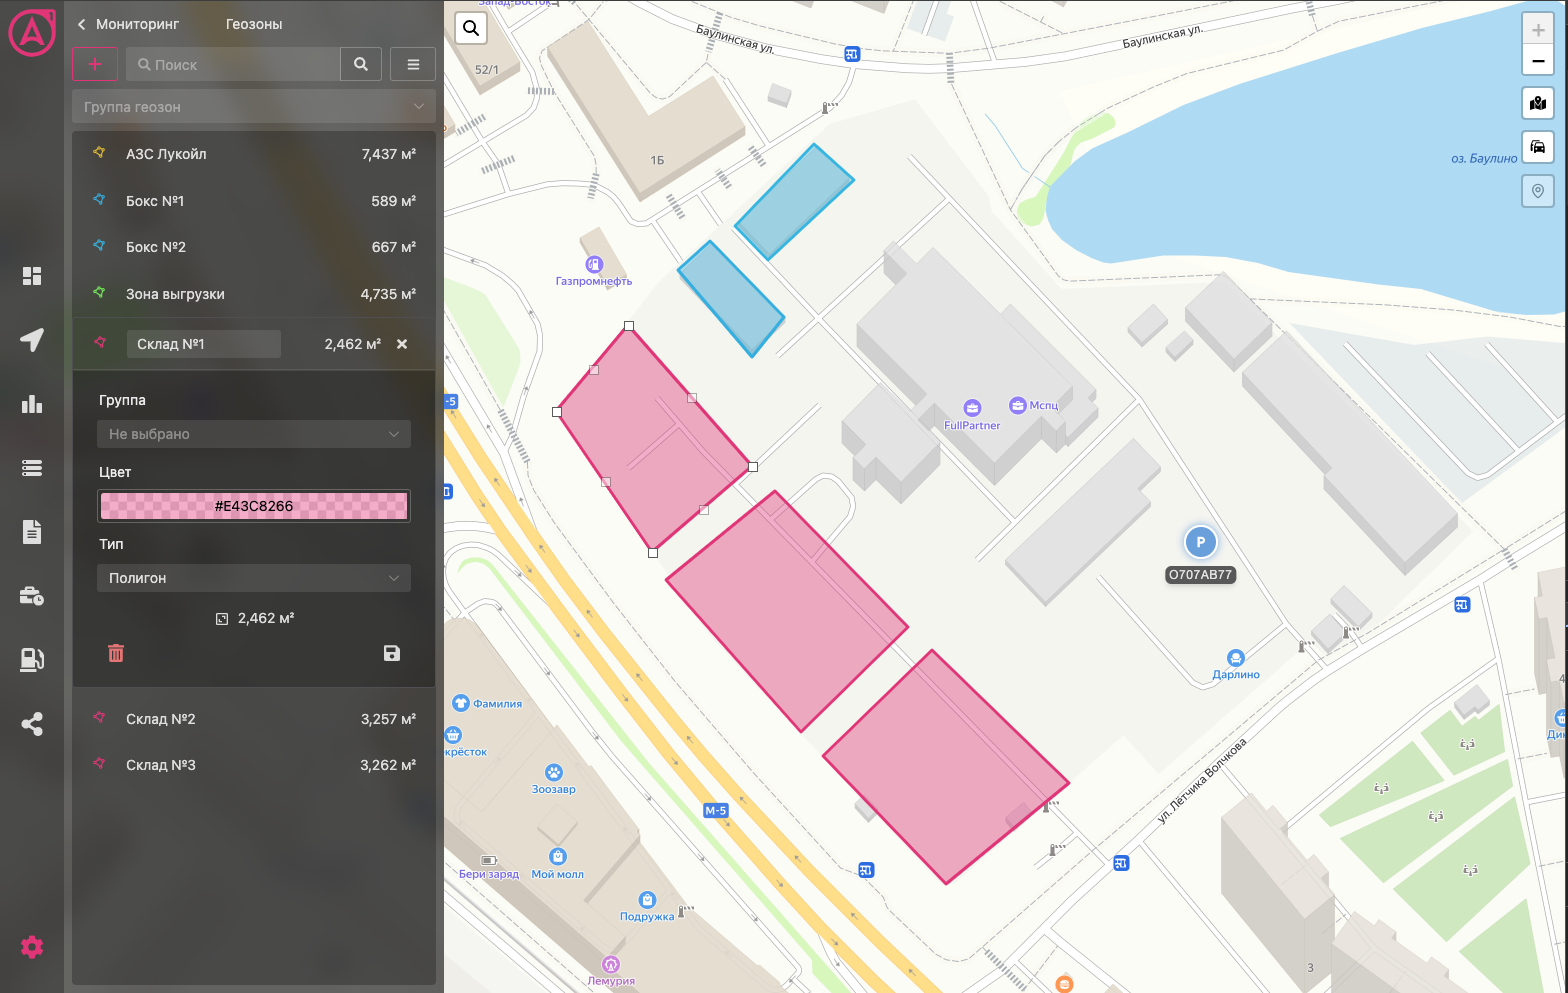Viewport: 1568px width, 993px height.
Task: Click the Склад №1 name field
Action: click(x=204, y=344)
